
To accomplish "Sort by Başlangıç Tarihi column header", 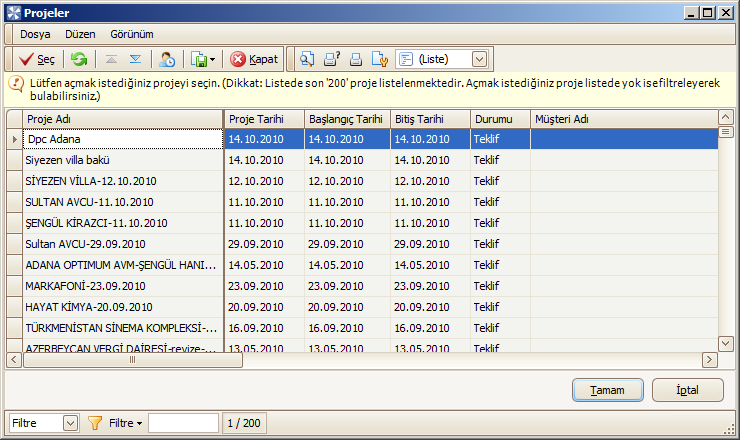I will click(347, 119).
